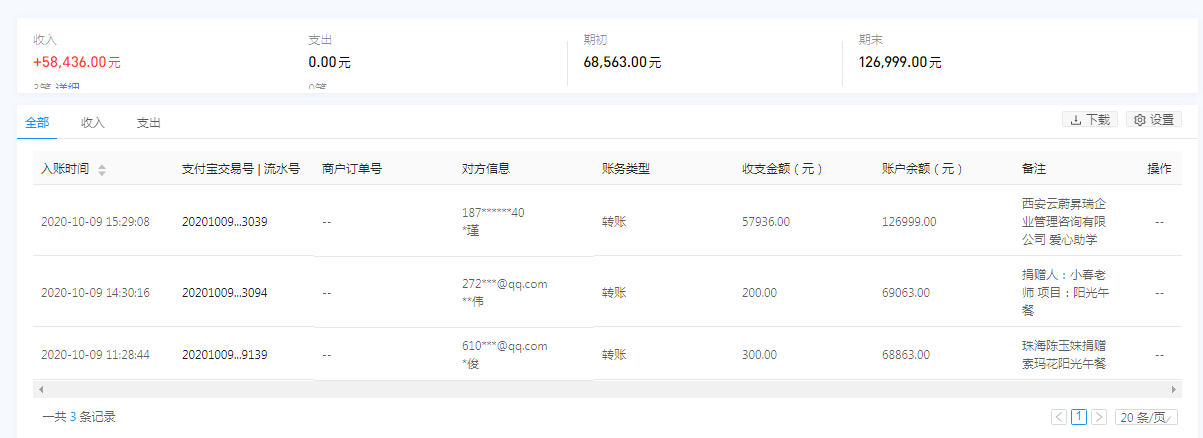Switch to the 支出 tab
This screenshot has height=438, width=1203.
[x=149, y=123]
